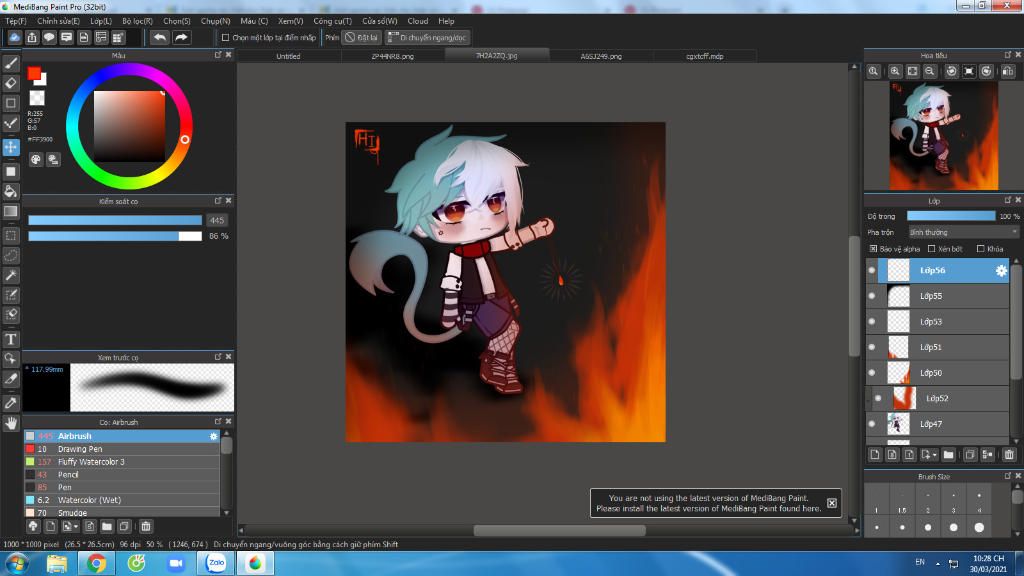The width and height of the screenshot is (1024, 576).
Task: Hide layer Lớp55 visibility dot
Action: tap(872, 296)
